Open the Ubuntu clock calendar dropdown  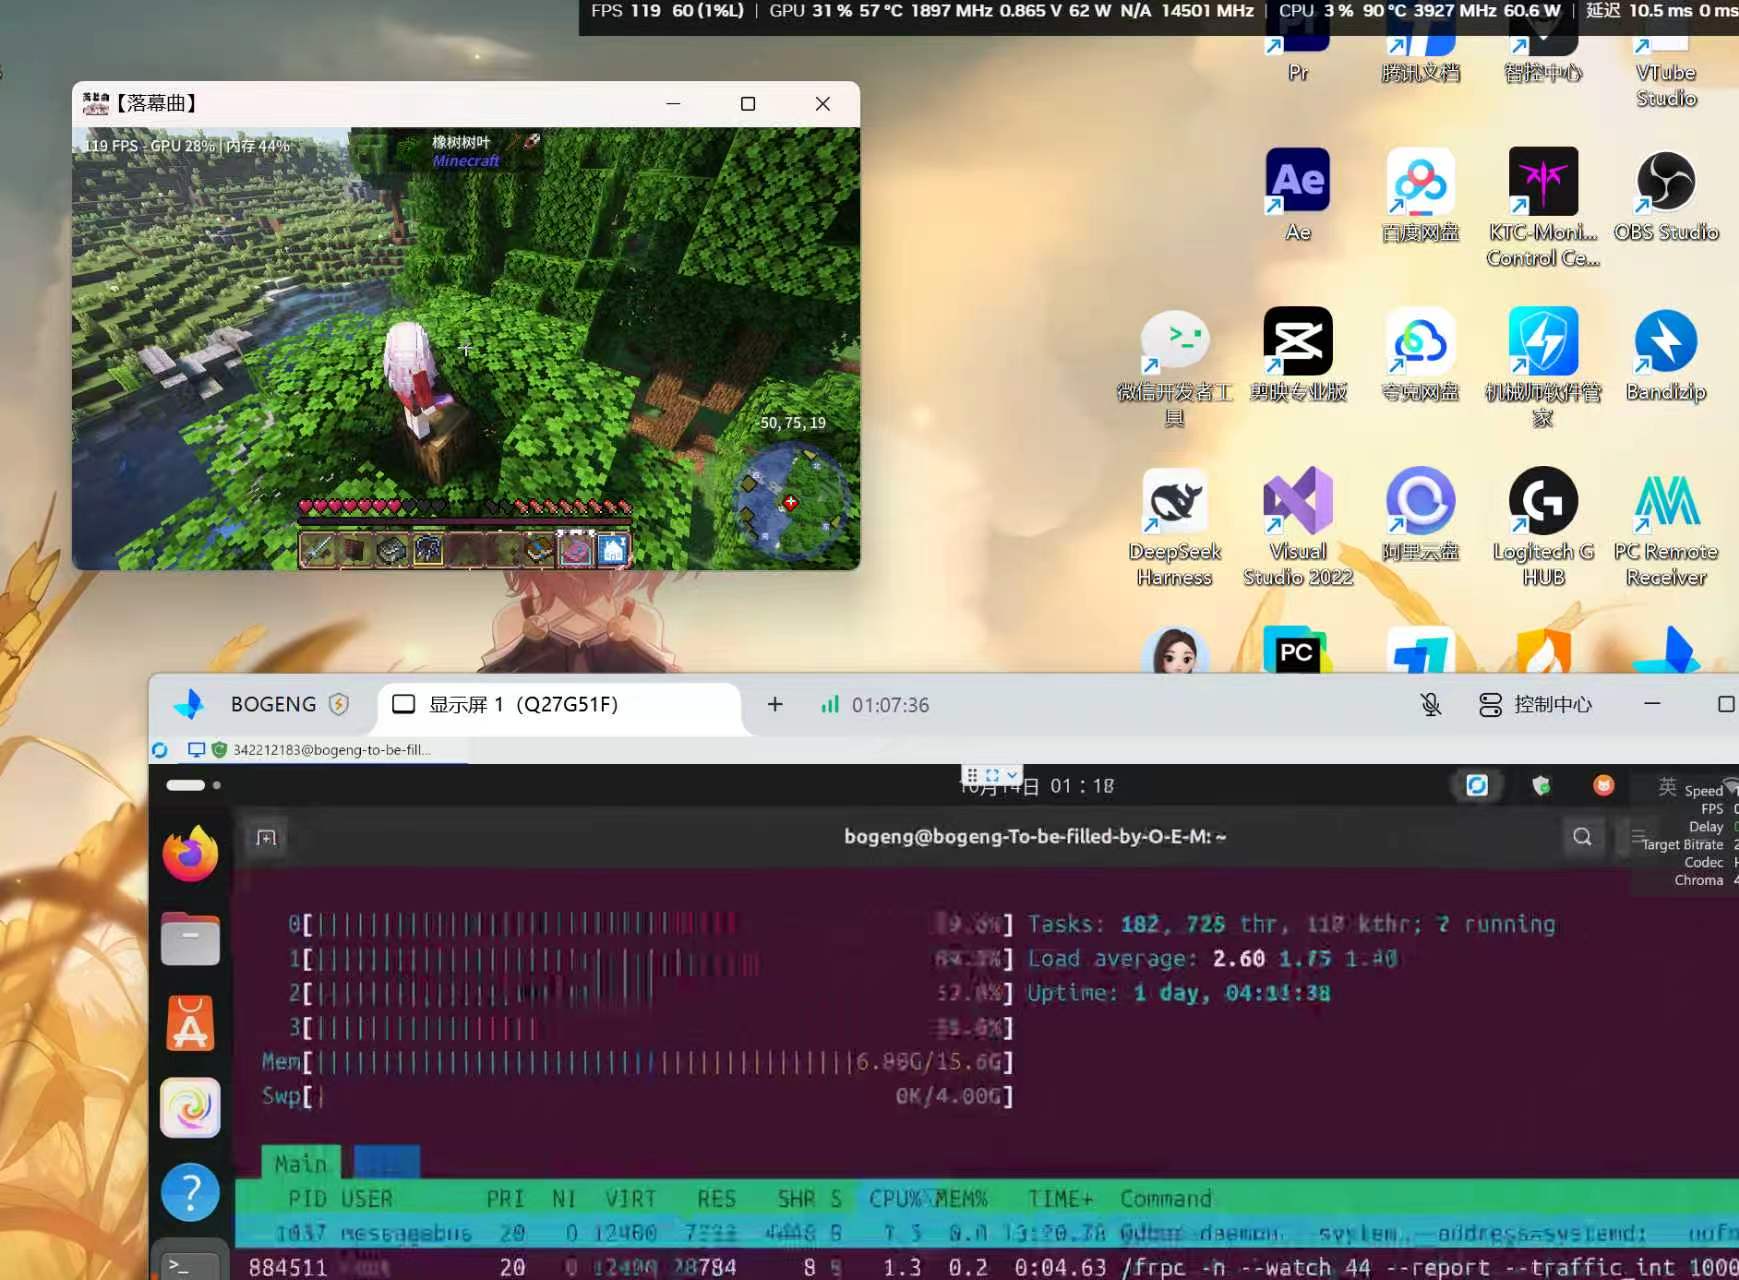[x=1037, y=787]
